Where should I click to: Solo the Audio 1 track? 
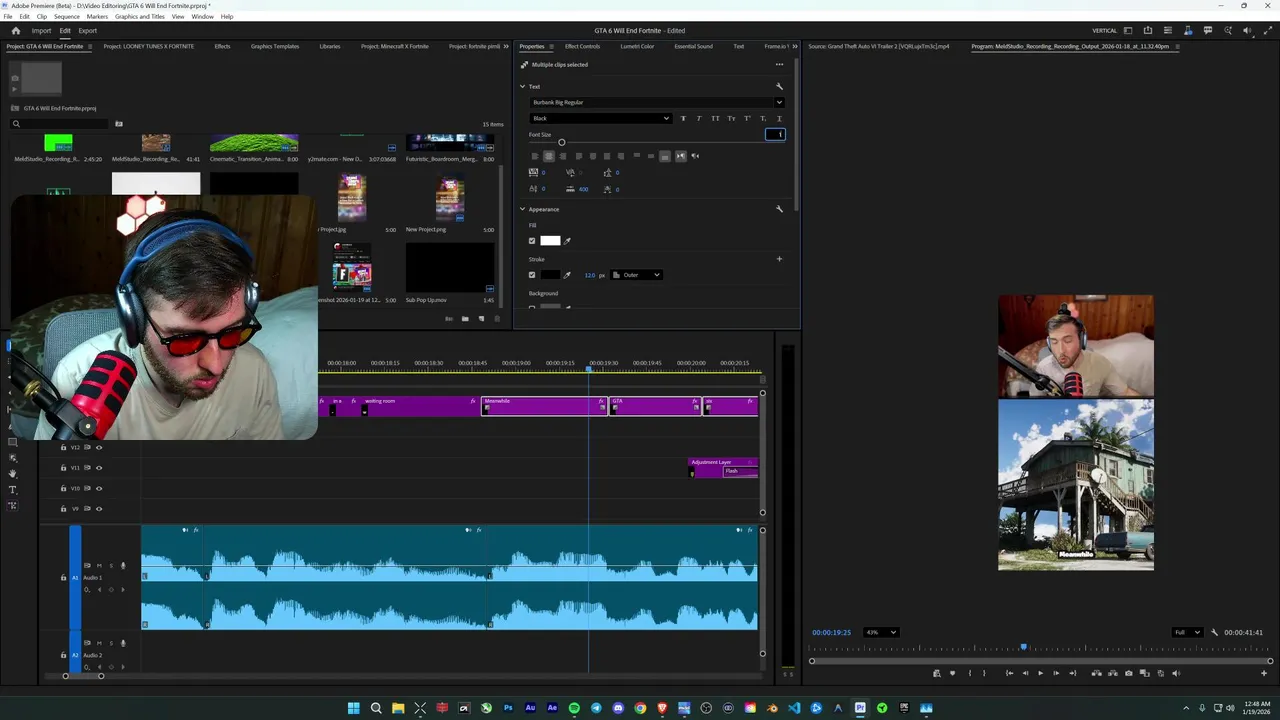click(x=110, y=566)
